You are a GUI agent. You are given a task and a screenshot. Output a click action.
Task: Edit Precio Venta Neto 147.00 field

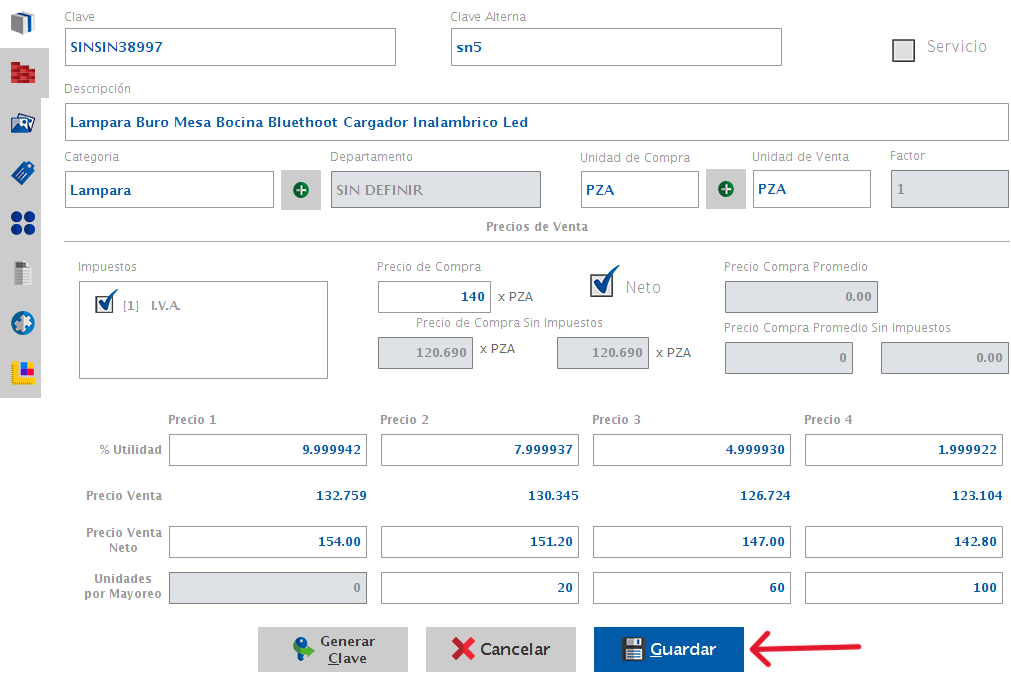click(x=692, y=542)
